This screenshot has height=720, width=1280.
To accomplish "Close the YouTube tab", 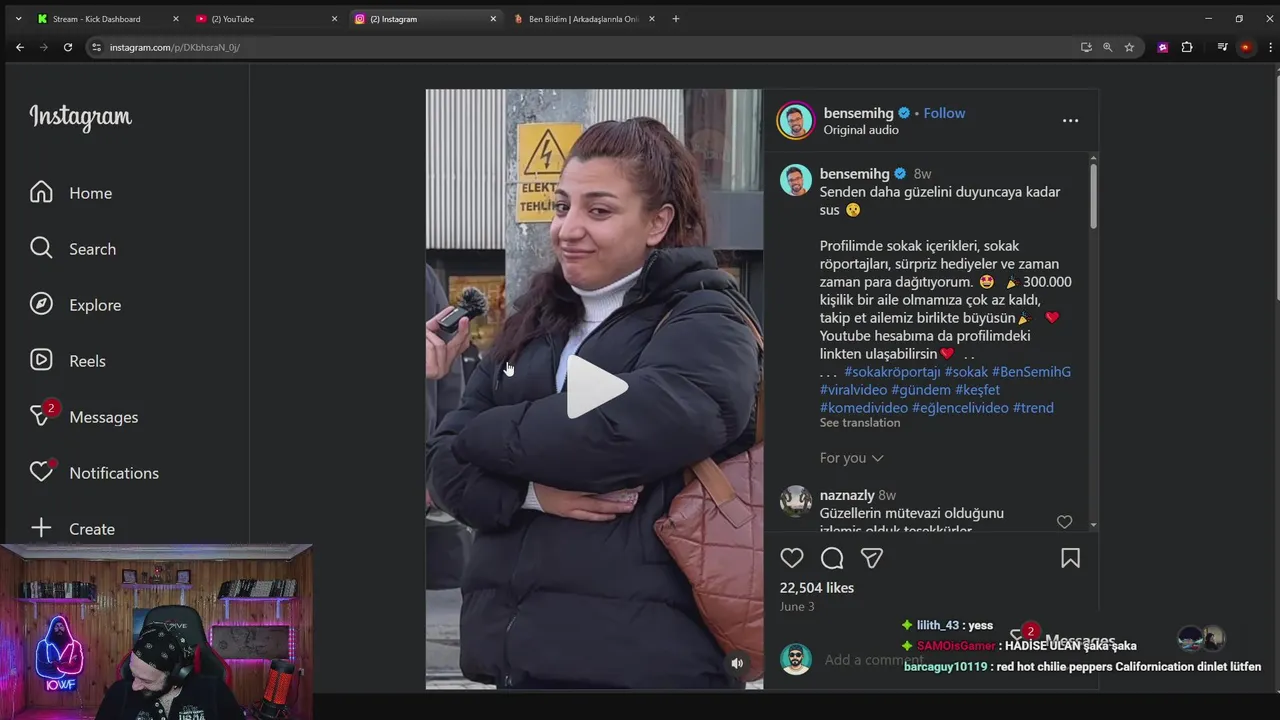I will 334,19.
